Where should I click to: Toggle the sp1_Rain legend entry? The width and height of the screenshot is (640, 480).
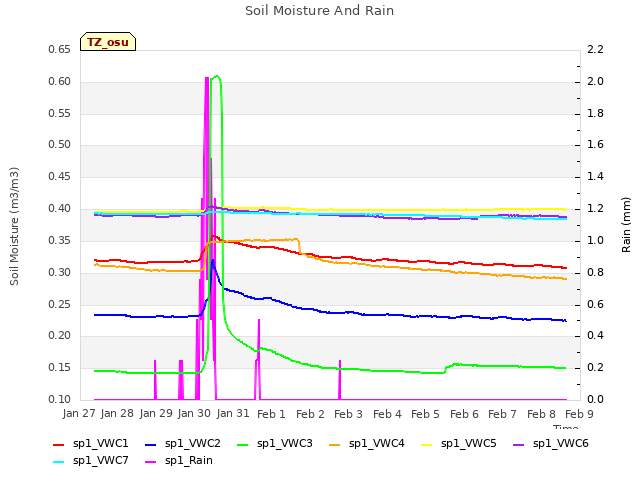pyautogui.click(x=179, y=461)
